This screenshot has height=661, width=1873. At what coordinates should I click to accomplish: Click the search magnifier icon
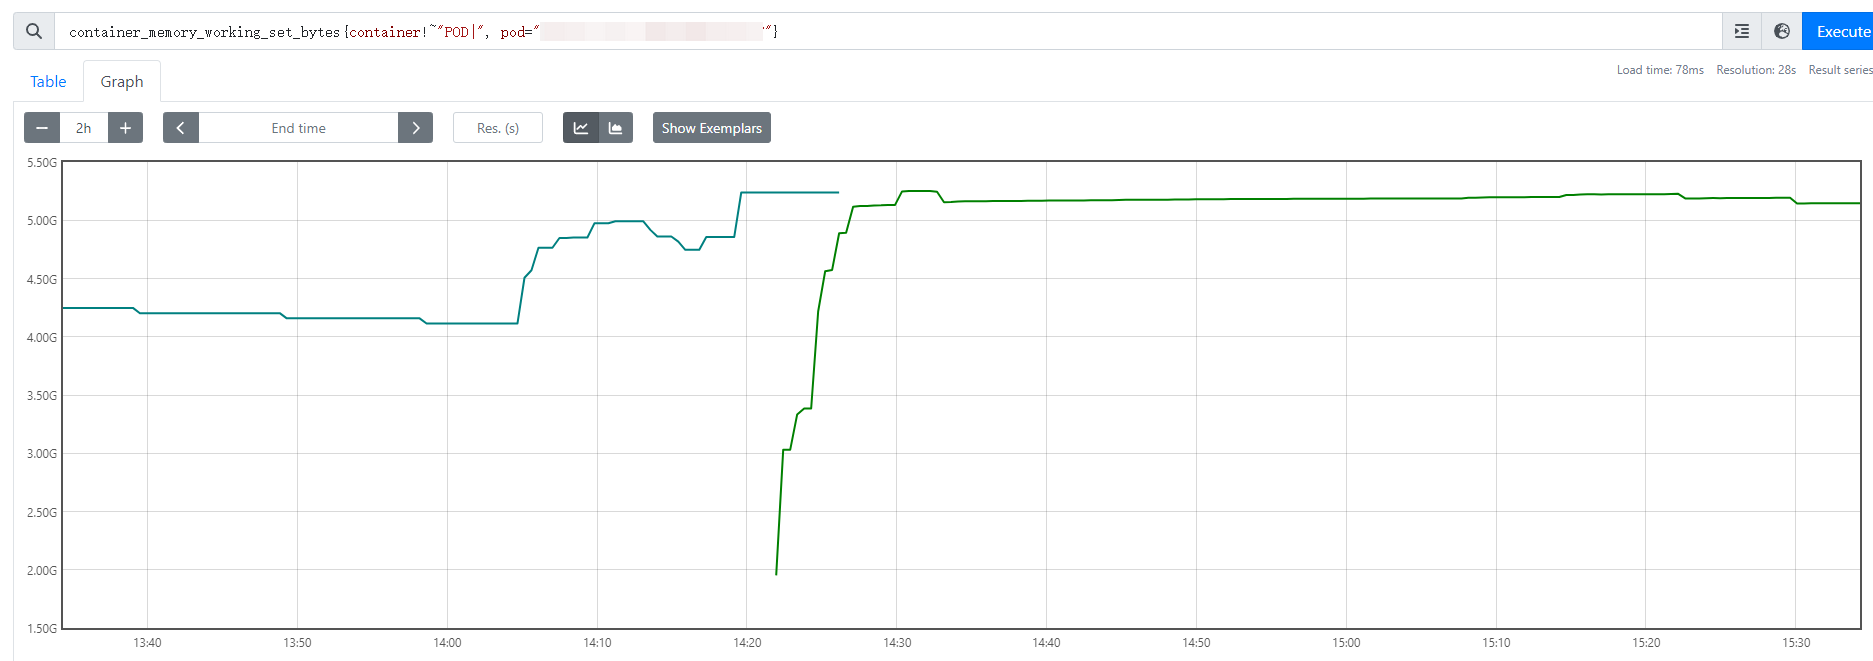tap(32, 31)
